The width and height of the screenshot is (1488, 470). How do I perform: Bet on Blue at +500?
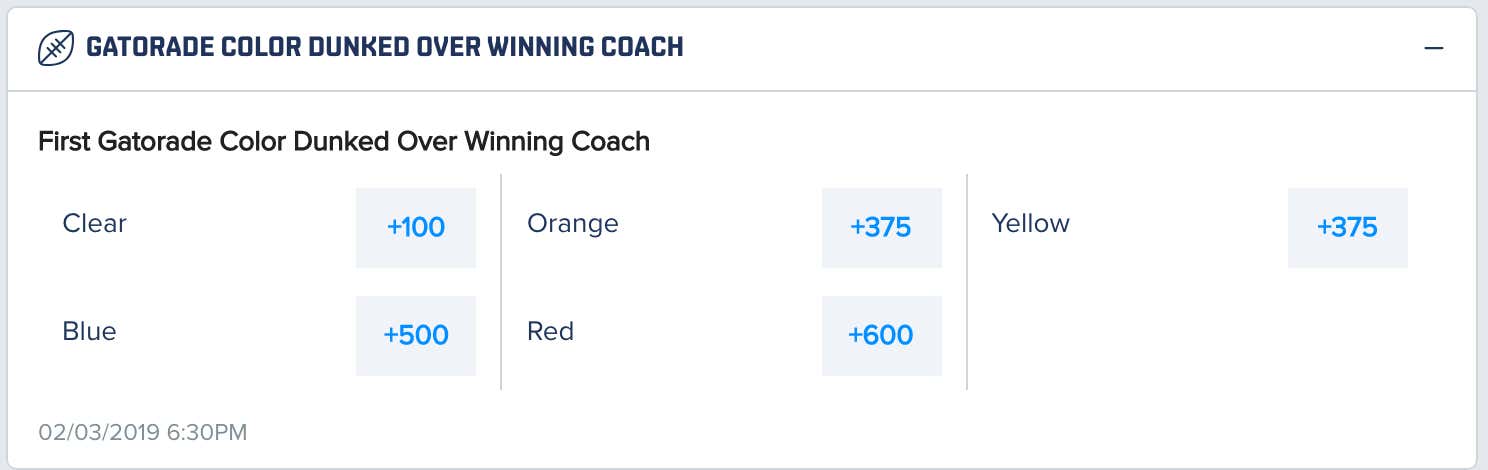416,335
